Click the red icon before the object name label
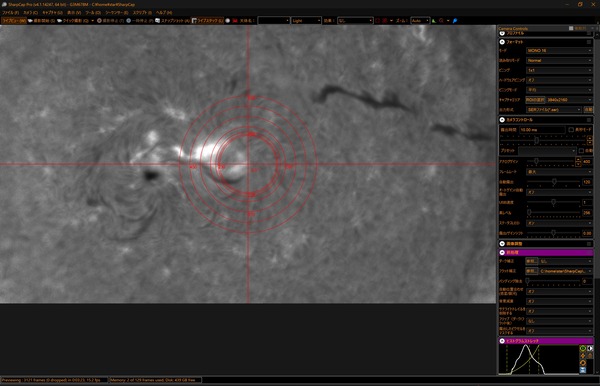 point(235,21)
